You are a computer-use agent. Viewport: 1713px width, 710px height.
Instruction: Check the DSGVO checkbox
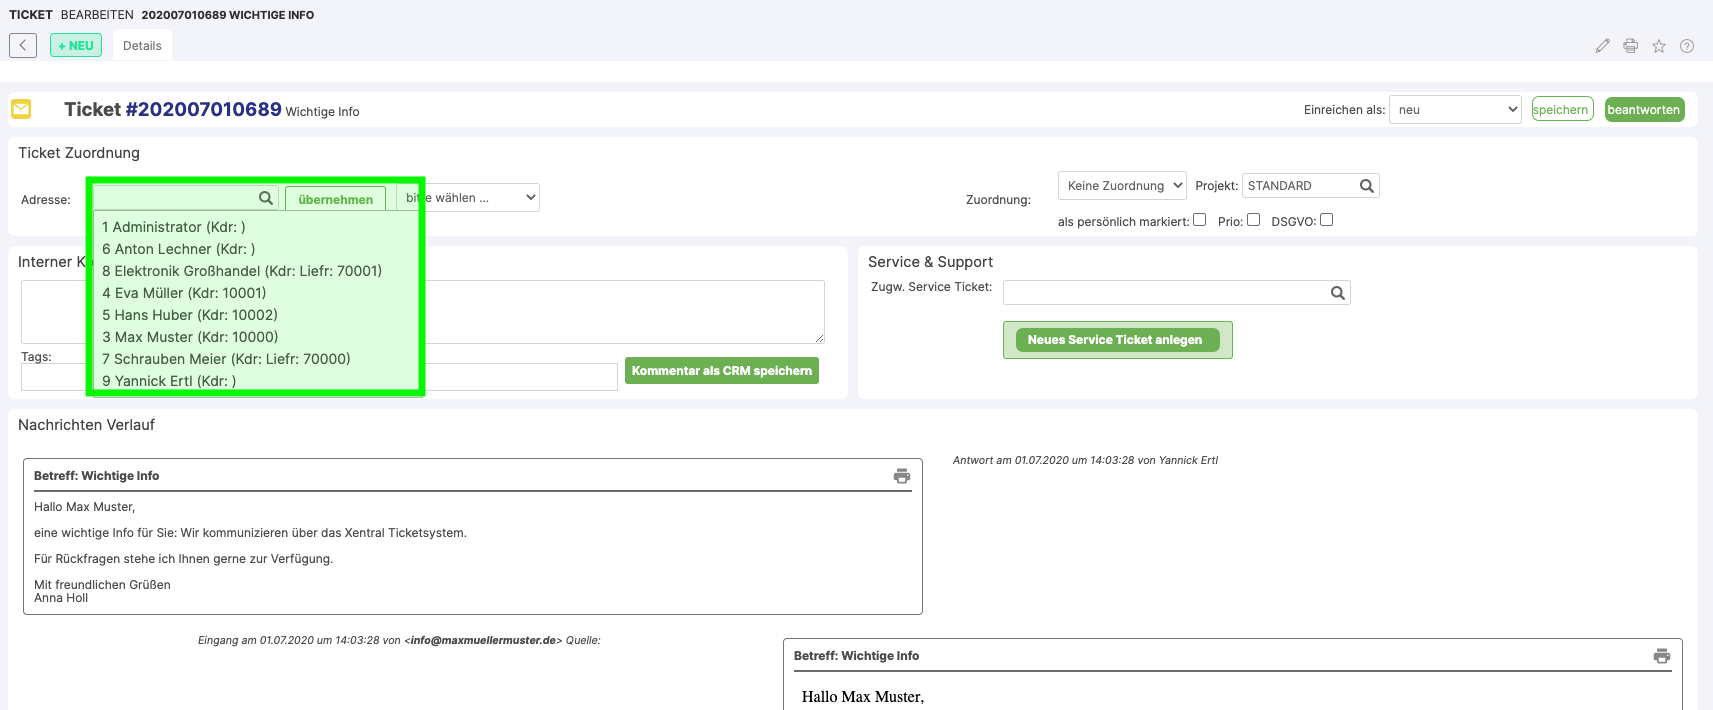[x=1326, y=220]
